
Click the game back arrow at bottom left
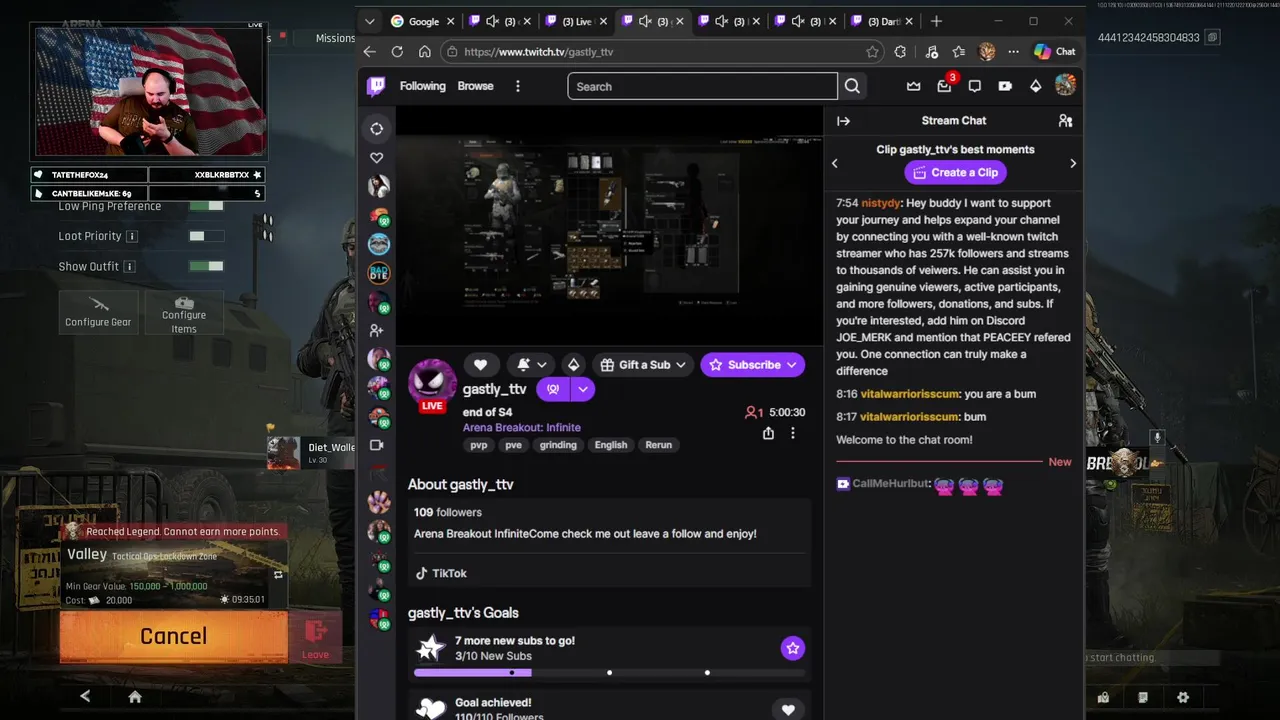pos(85,696)
